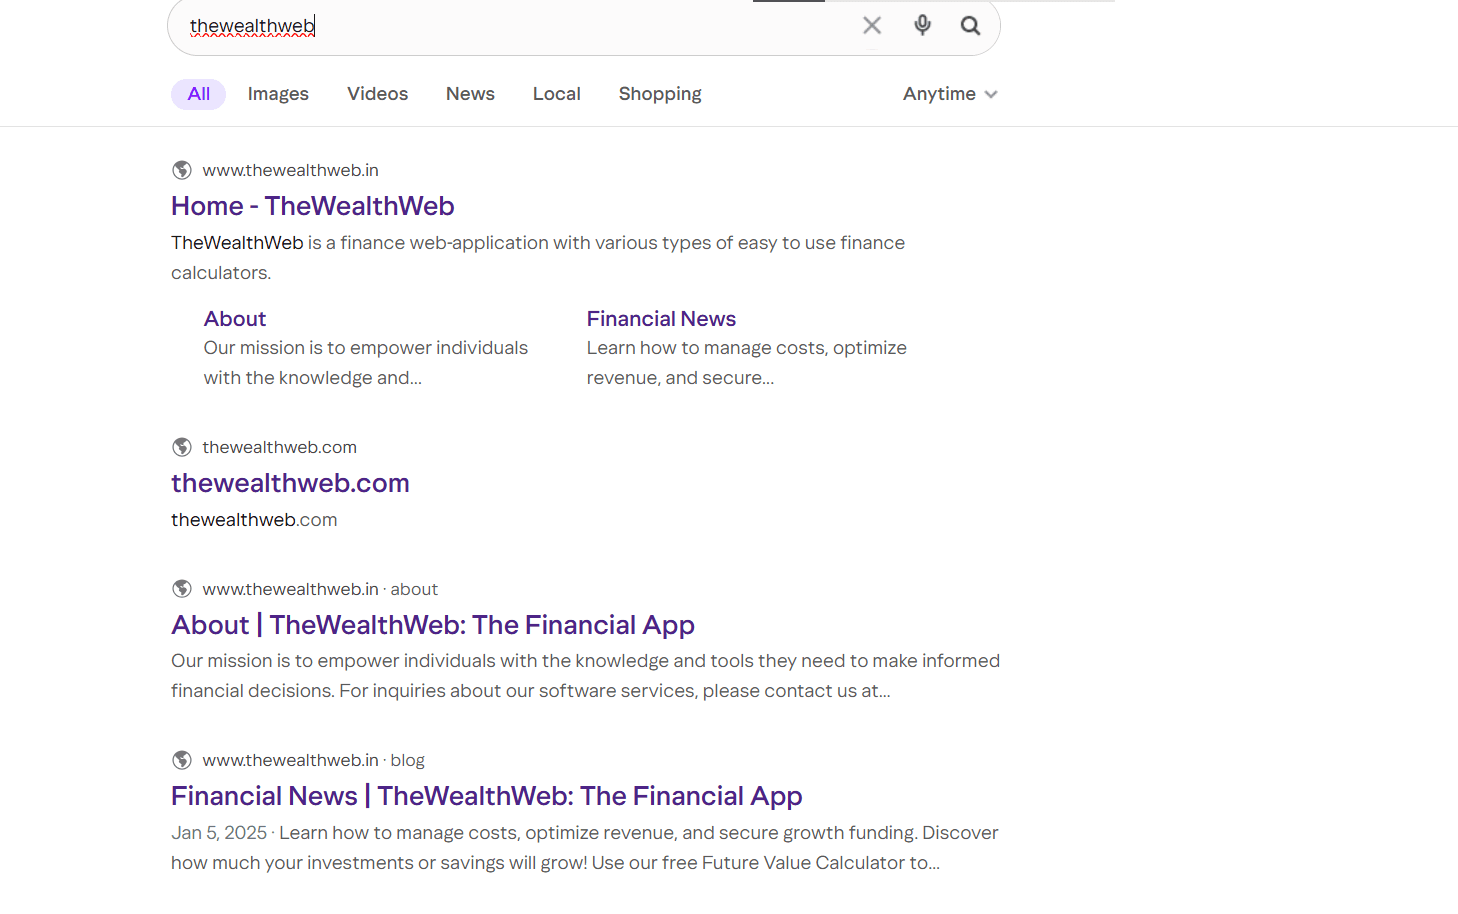Open the Anytime date filter dropdown

click(939, 93)
